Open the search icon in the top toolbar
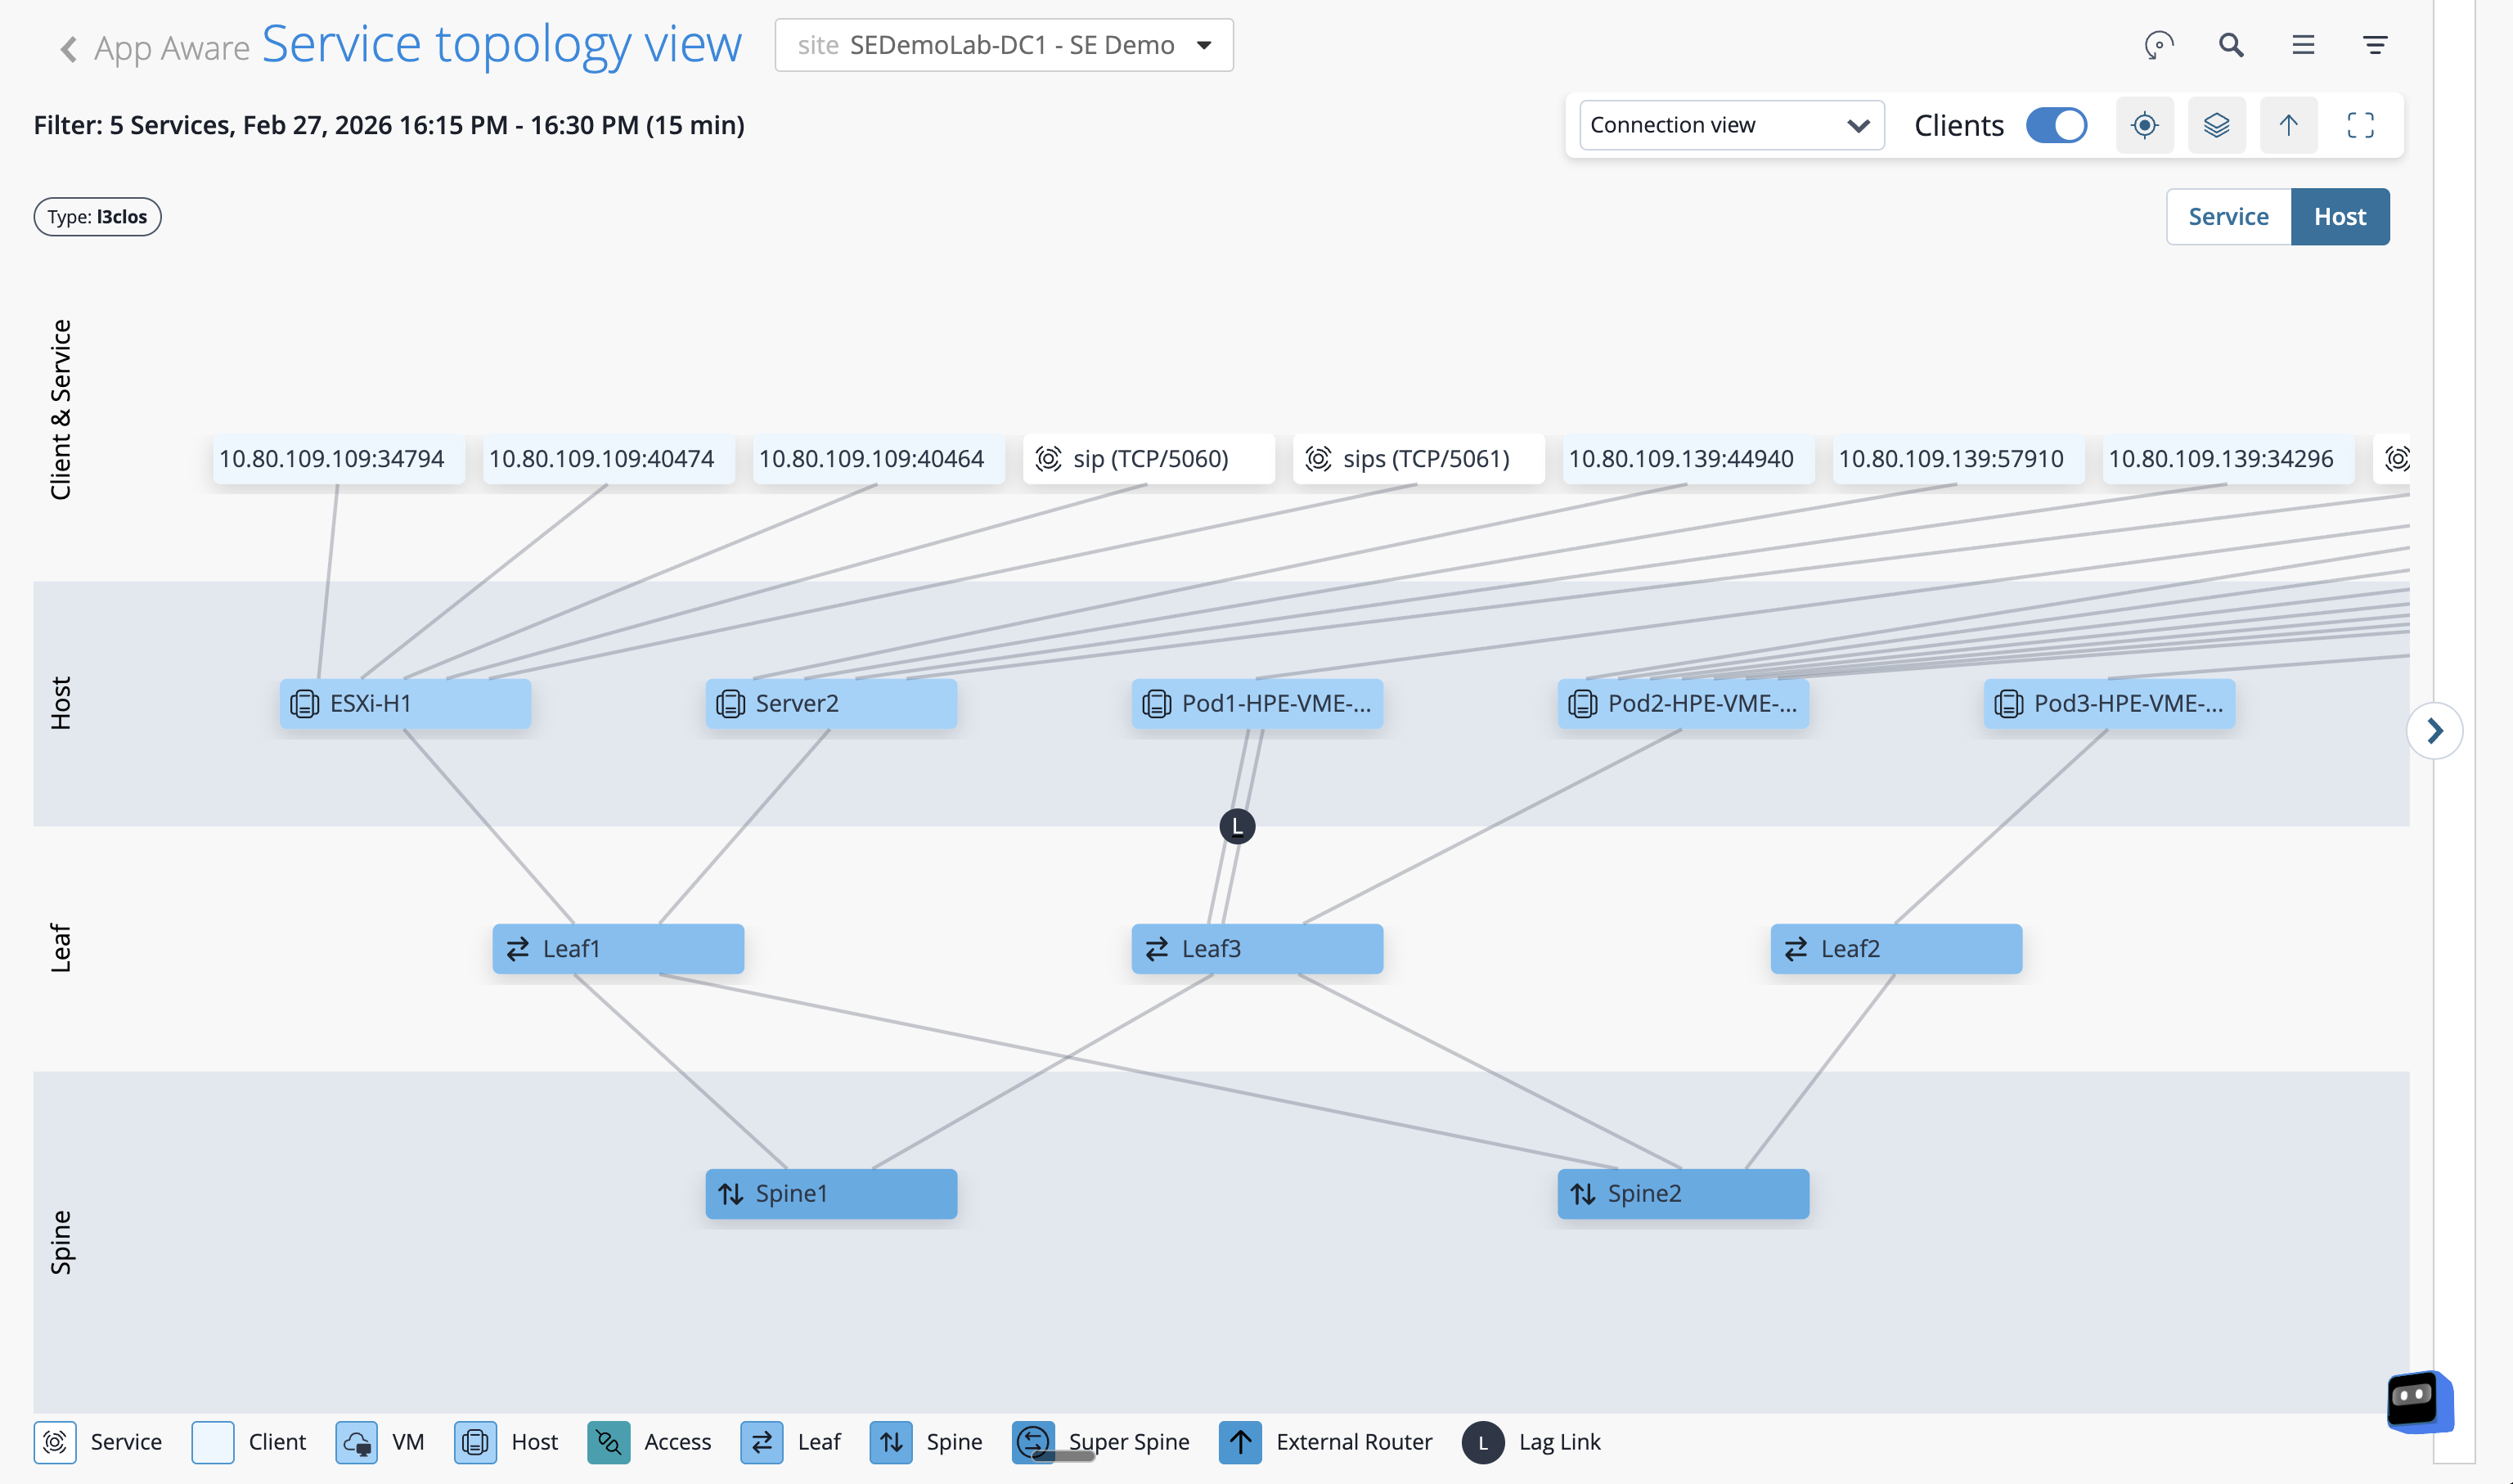Viewport: 2513px width, 1484px height. pyautogui.click(x=2230, y=45)
